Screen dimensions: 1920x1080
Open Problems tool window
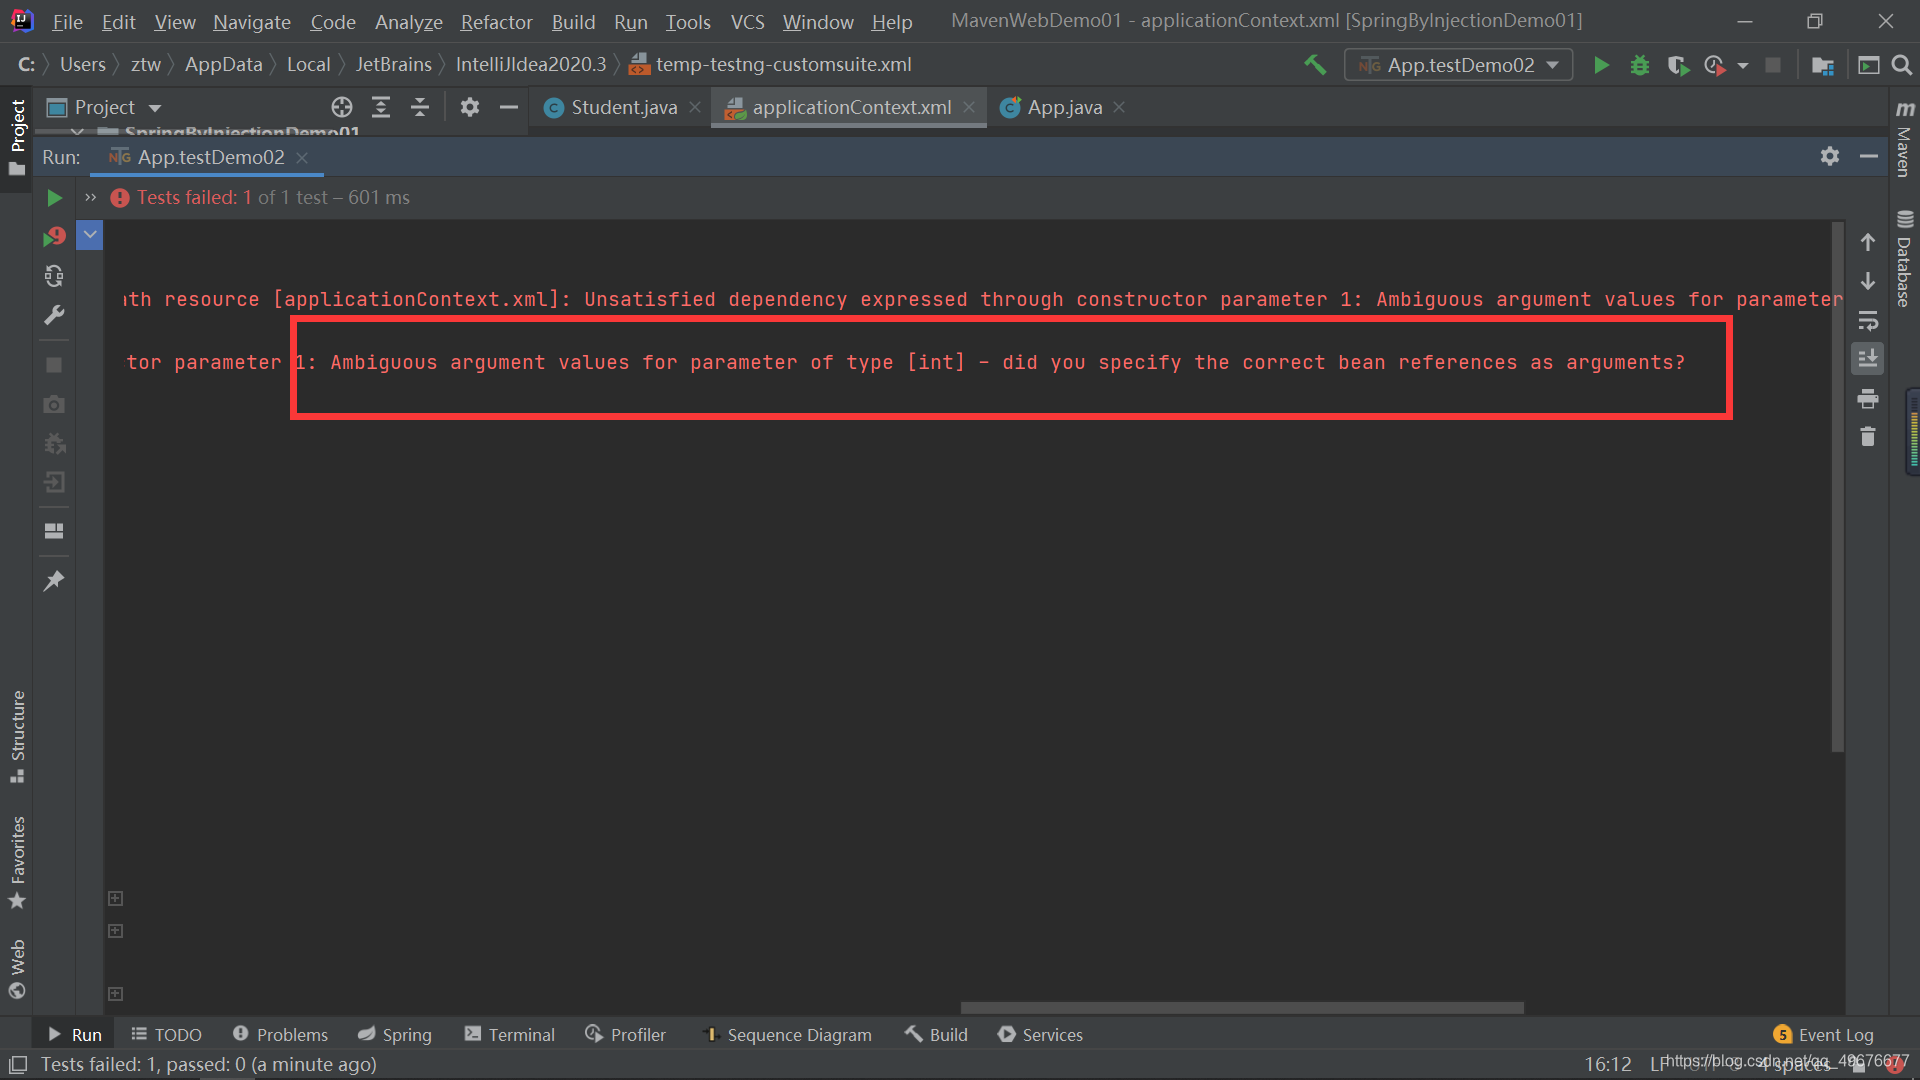click(280, 1035)
